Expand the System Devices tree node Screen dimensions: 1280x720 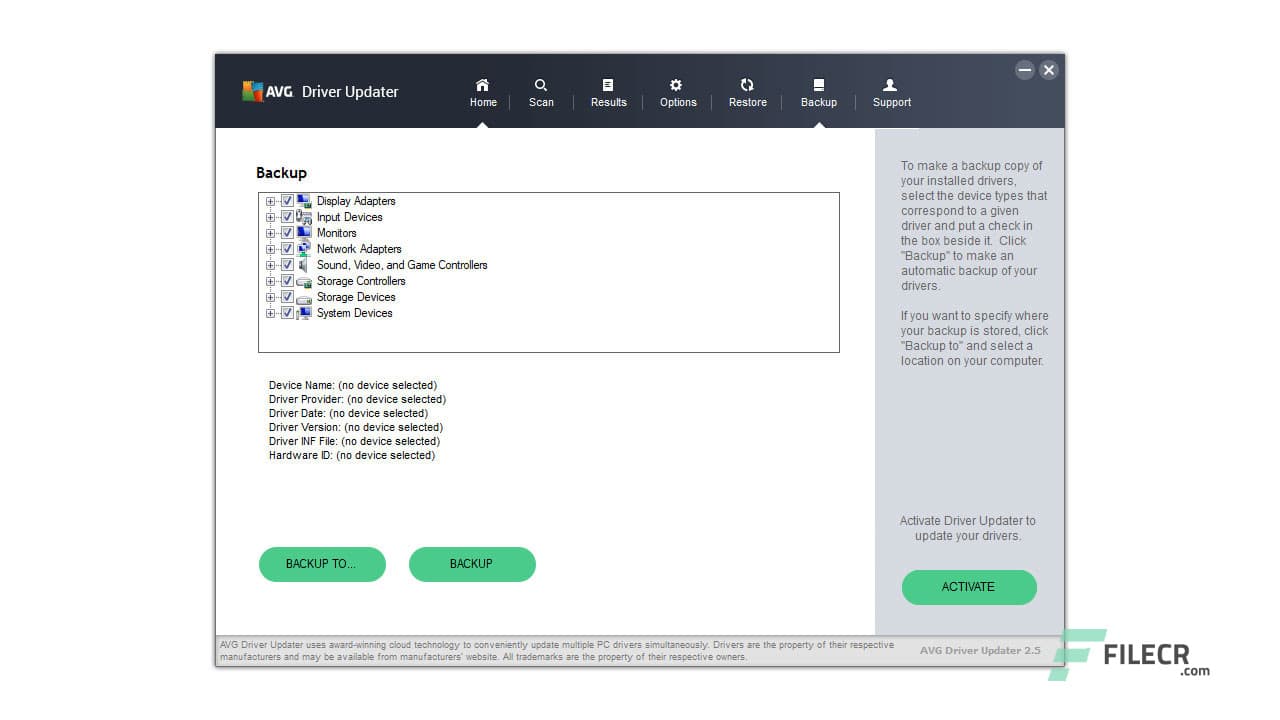pos(270,313)
